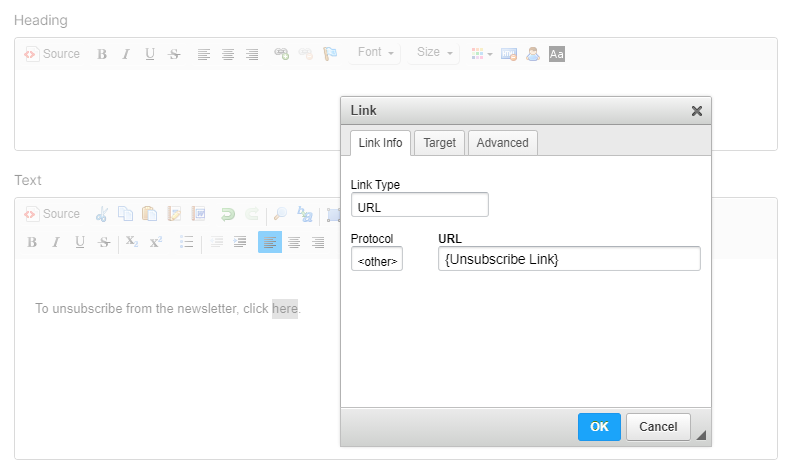
Task: Toggle left alignment in Text editor toolbar
Action: pyautogui.click(x=270, y=242)
